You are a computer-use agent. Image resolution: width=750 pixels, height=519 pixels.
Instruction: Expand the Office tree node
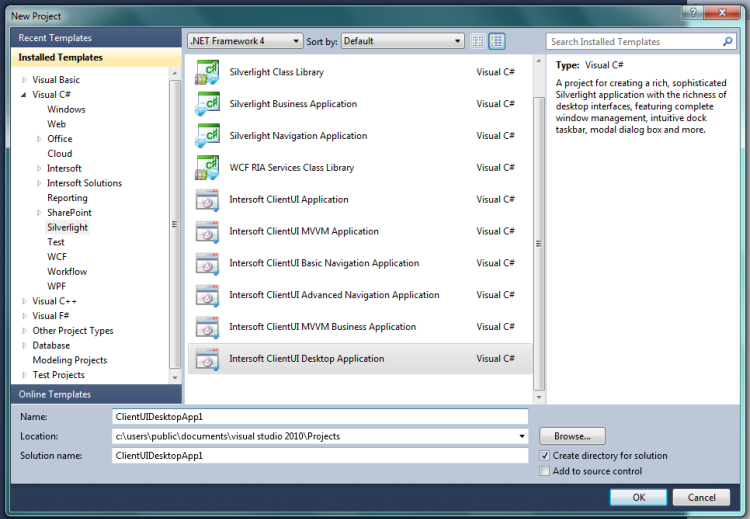(x=39, y=139)
